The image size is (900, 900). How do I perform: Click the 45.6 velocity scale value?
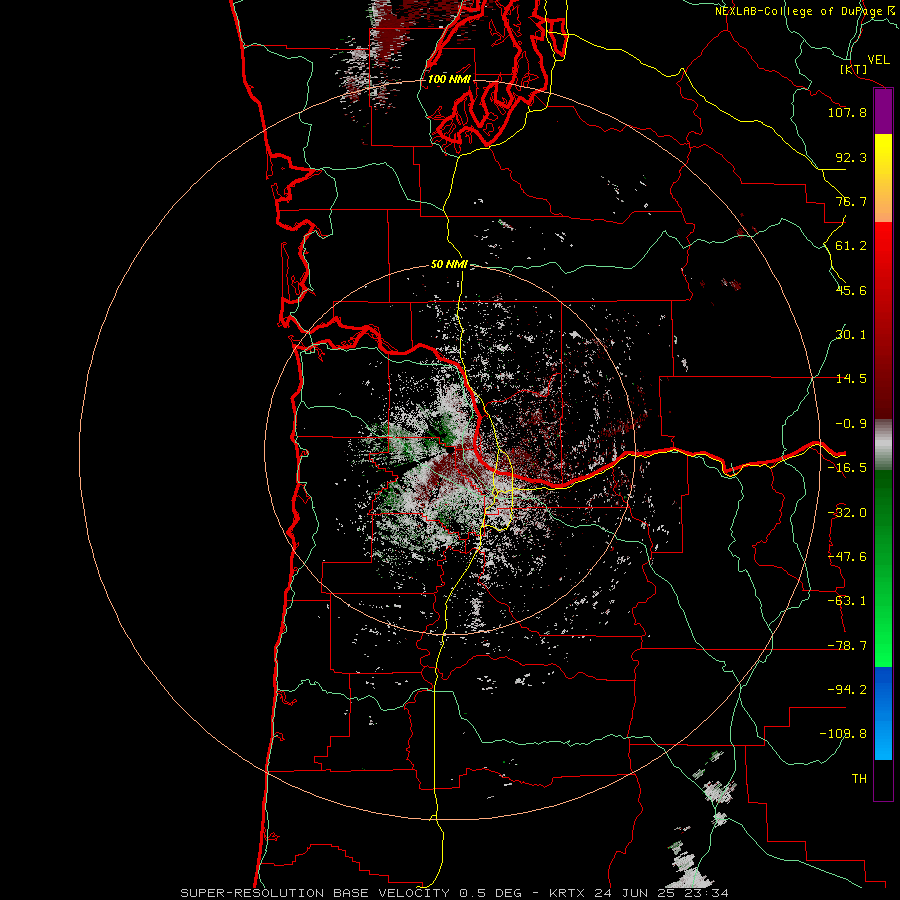pos(851,290)
